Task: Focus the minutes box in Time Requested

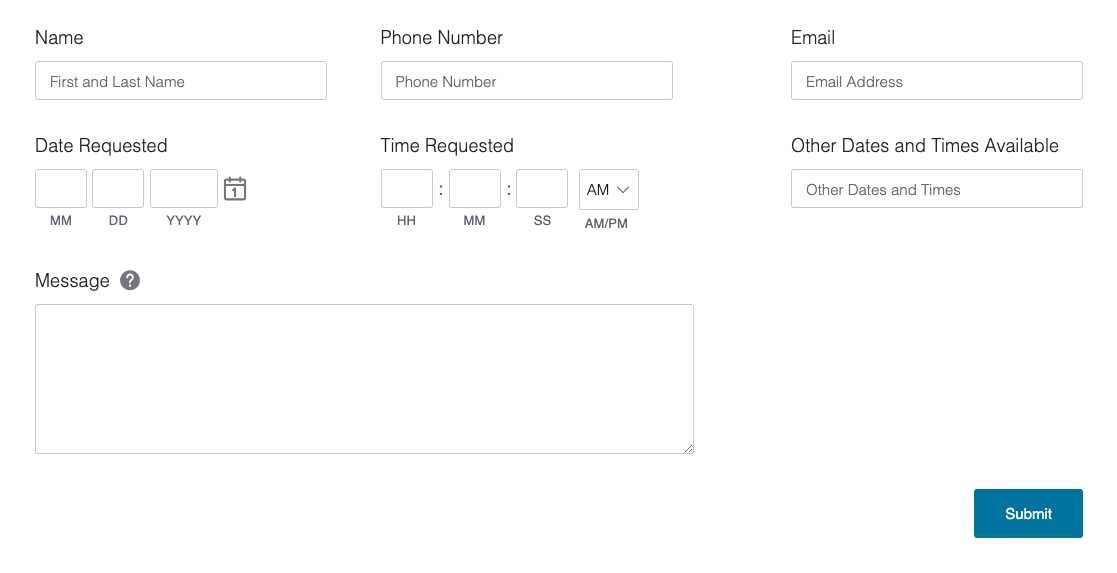Action: (474, 189)
